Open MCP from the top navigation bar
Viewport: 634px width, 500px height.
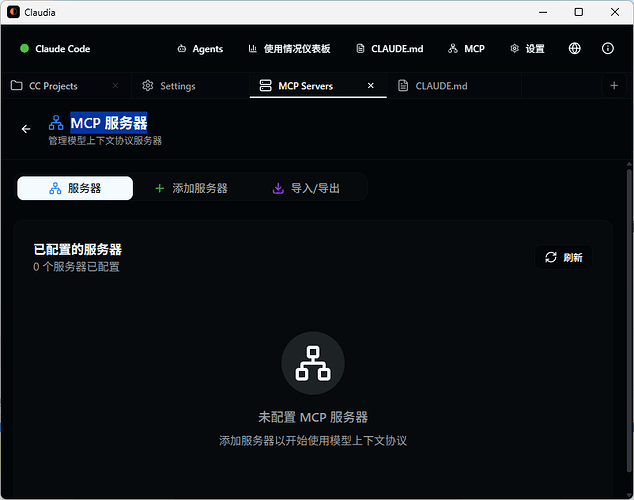click(x=466, y=49)
